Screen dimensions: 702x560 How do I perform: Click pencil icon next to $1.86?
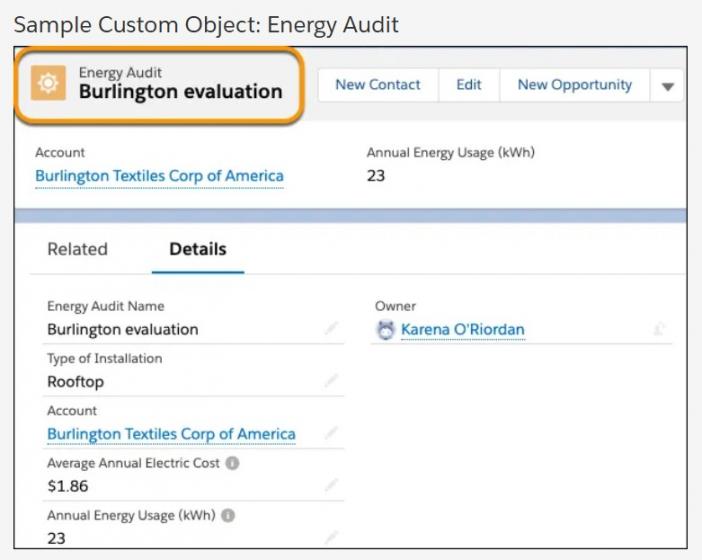(331, 485)
